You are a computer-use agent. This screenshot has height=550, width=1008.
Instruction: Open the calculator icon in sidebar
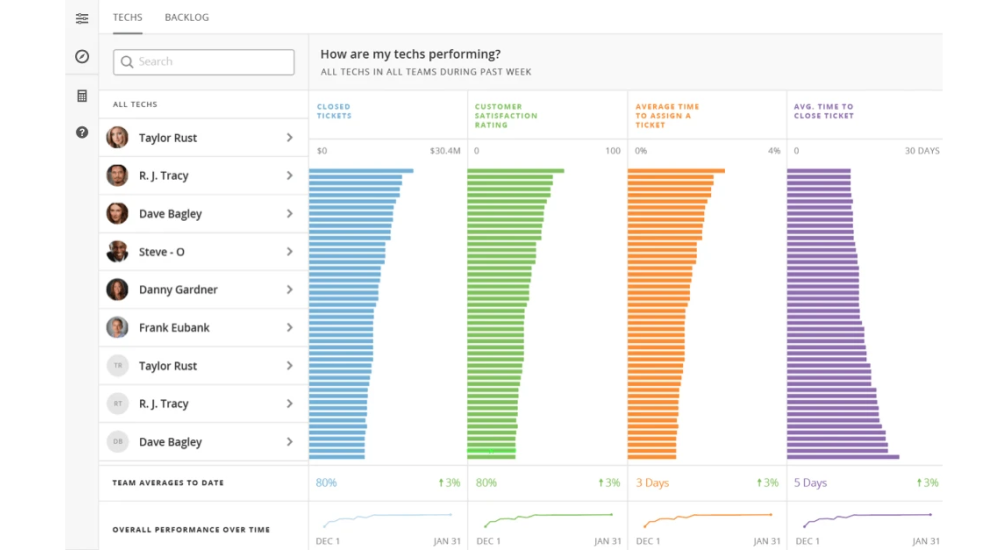[82, 96]
